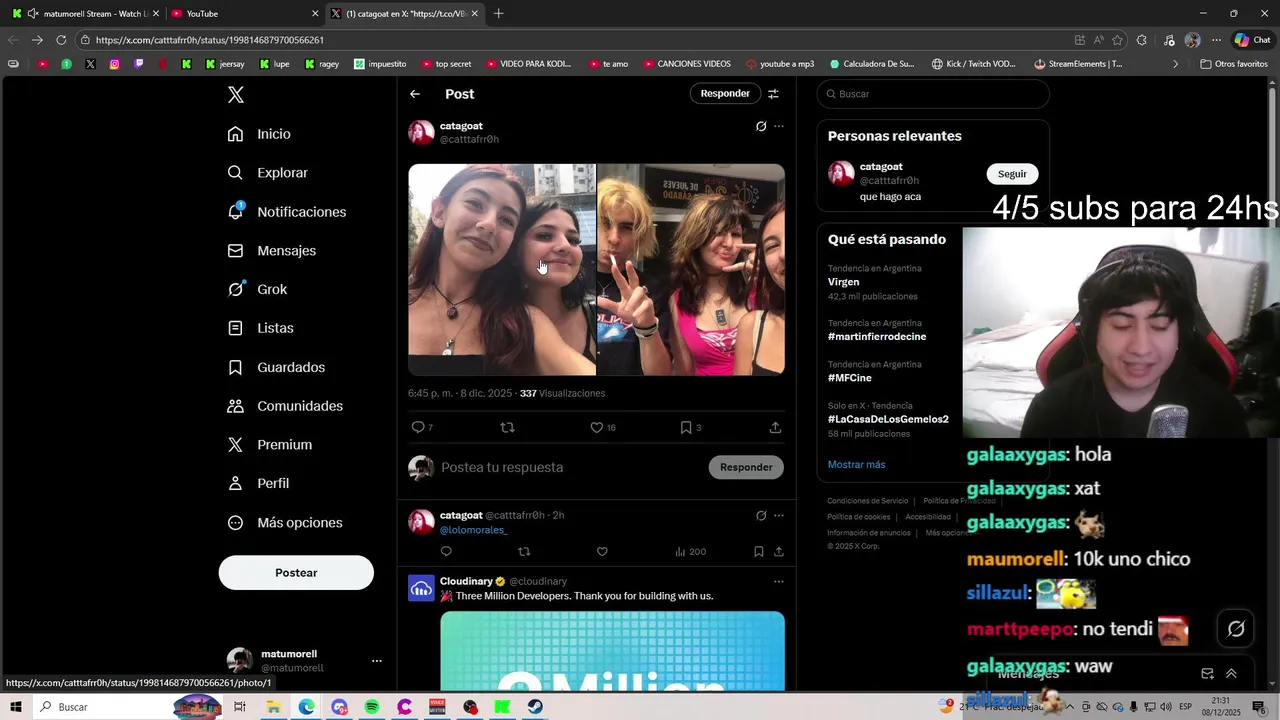Screen dimensions: 1280x720
Task: Open Mensajes in the sidebar
Action: click(x=271, y=251)
